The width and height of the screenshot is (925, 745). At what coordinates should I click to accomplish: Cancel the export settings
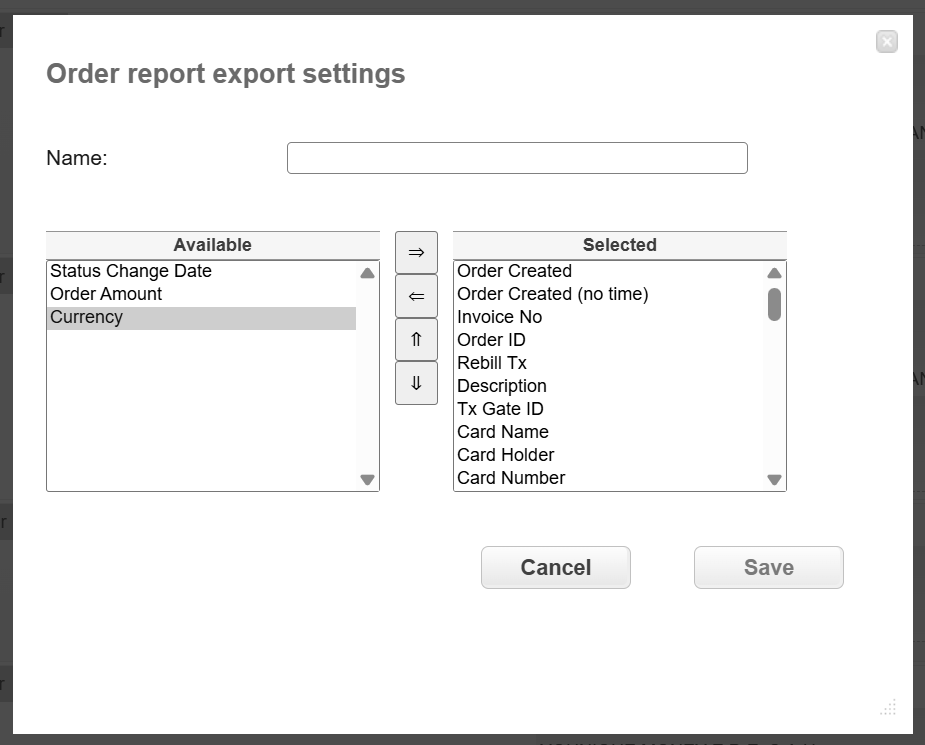(x=555, y=567)
